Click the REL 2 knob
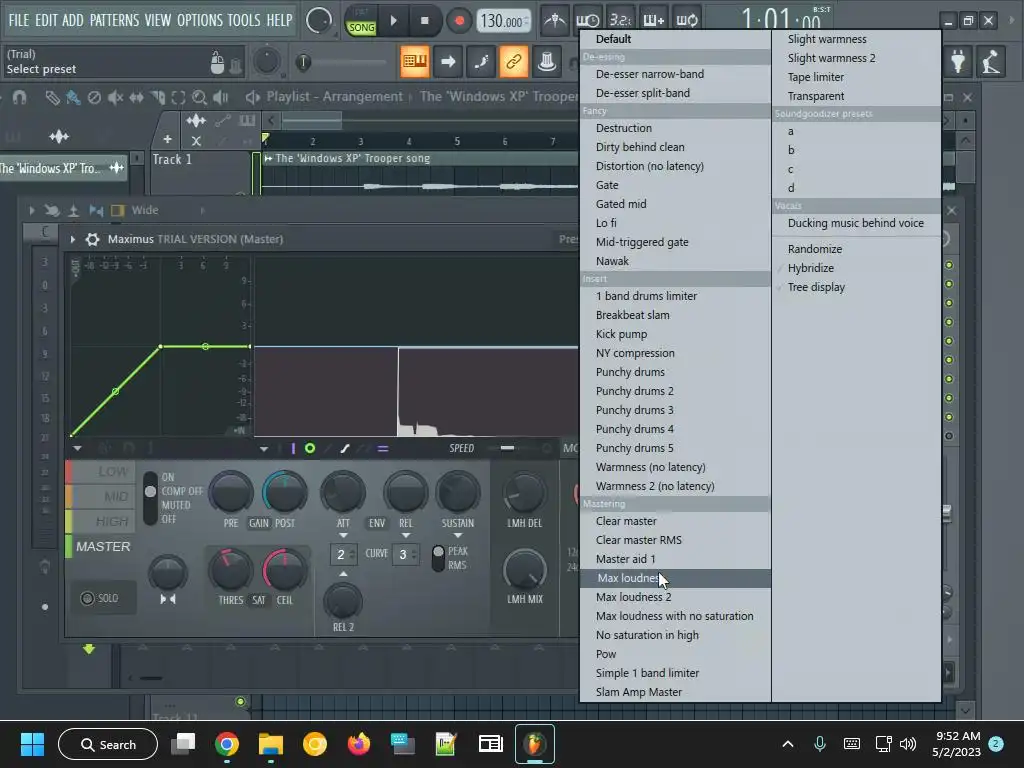The height and width of the screenshot is (768, 1024). tap(343, 601)
